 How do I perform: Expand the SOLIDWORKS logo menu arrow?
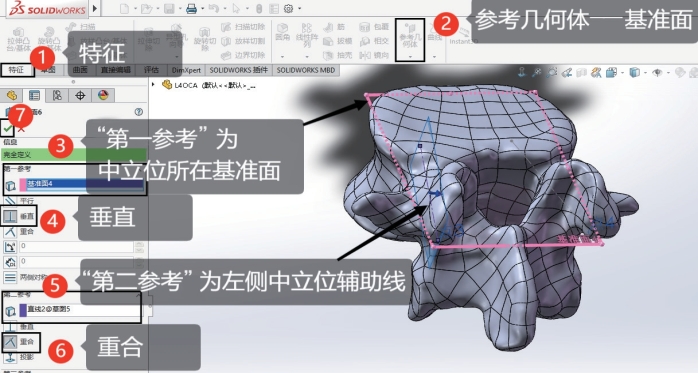pos(95,8)
